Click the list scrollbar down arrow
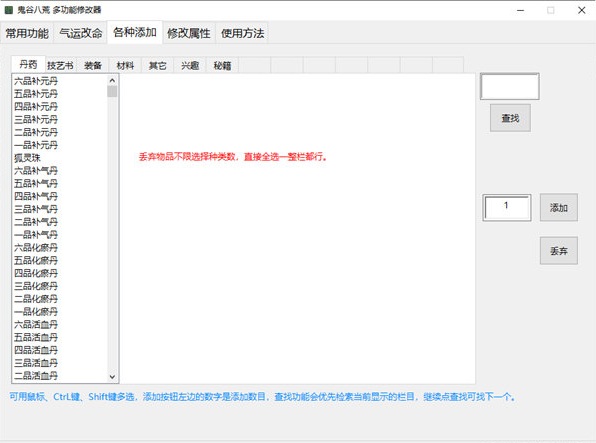The height and width of the screenshot is (443, 596). pyautogui.click(x=112, y=376)
